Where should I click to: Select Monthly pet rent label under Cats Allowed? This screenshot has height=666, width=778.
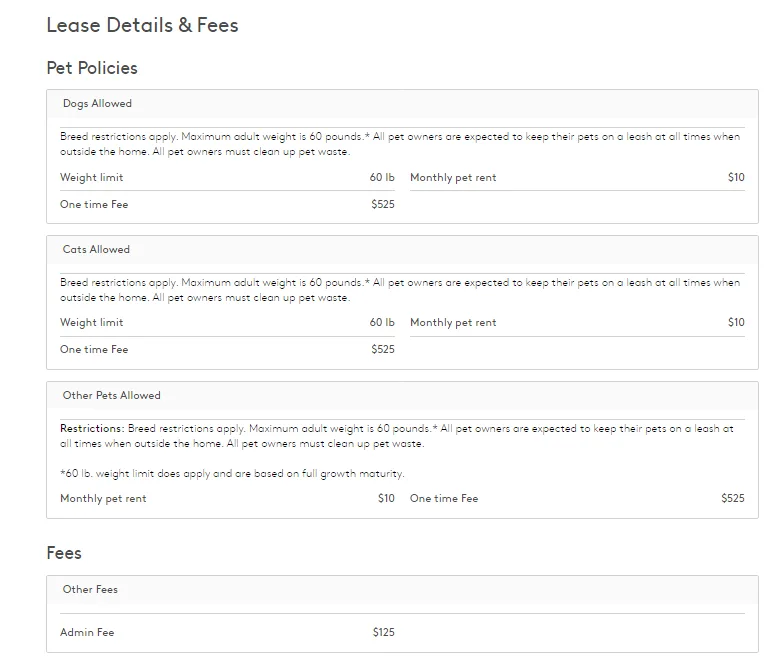pyautogui.click(x=453, y=323)
